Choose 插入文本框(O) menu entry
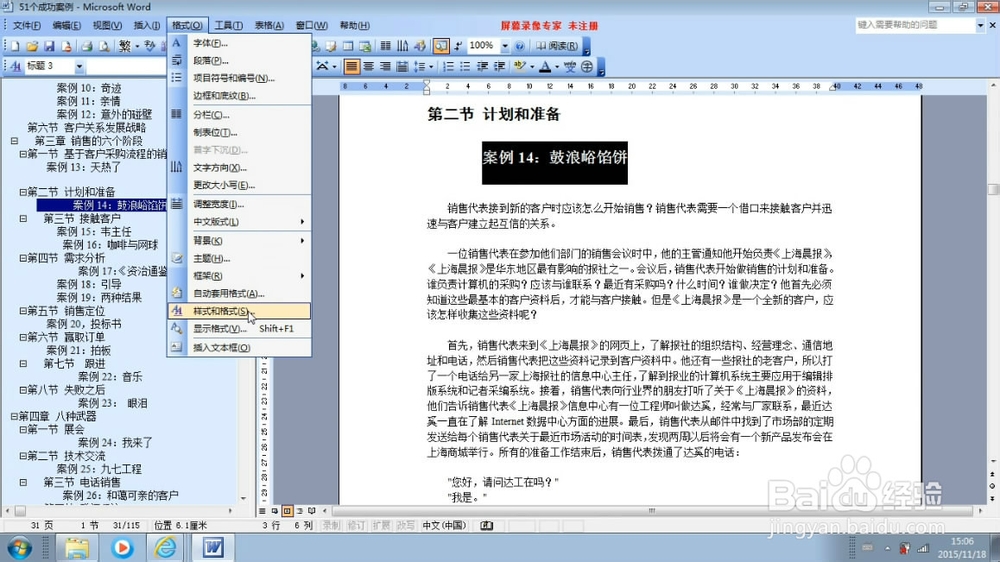This screenshot has height=562, width=1000. 239,348
